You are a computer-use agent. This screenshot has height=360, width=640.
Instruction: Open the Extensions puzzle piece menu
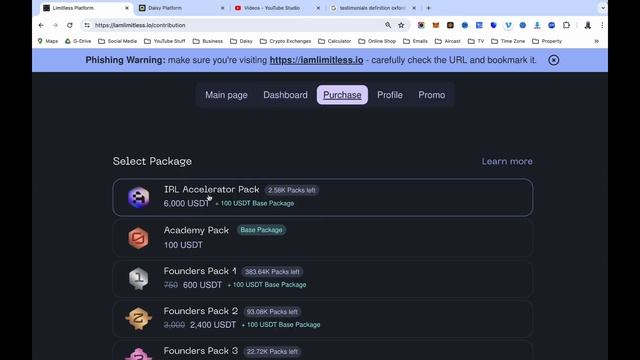click(566, 25)
